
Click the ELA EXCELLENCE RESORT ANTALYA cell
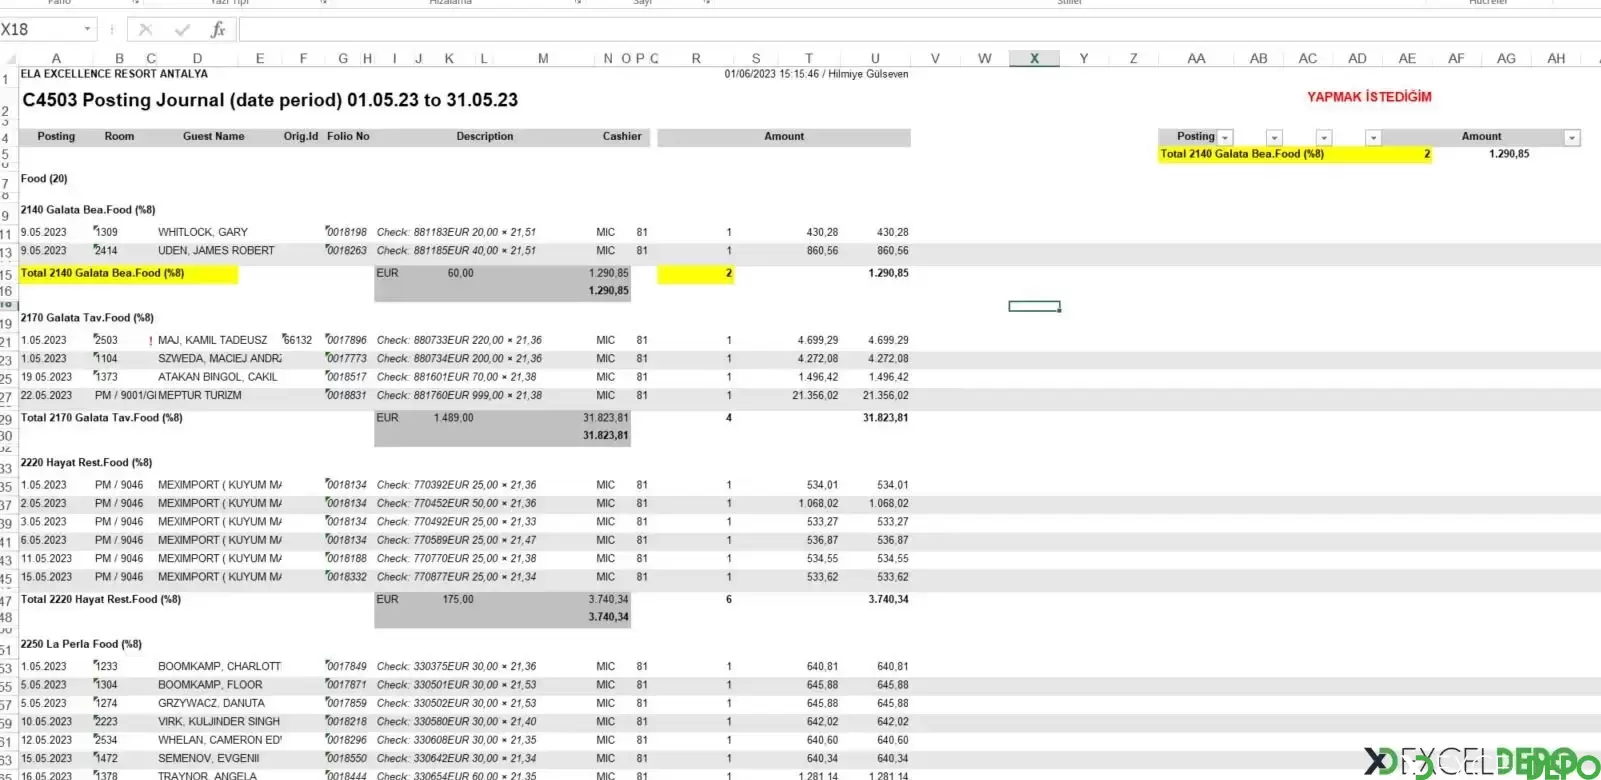[x=114, y=74]
